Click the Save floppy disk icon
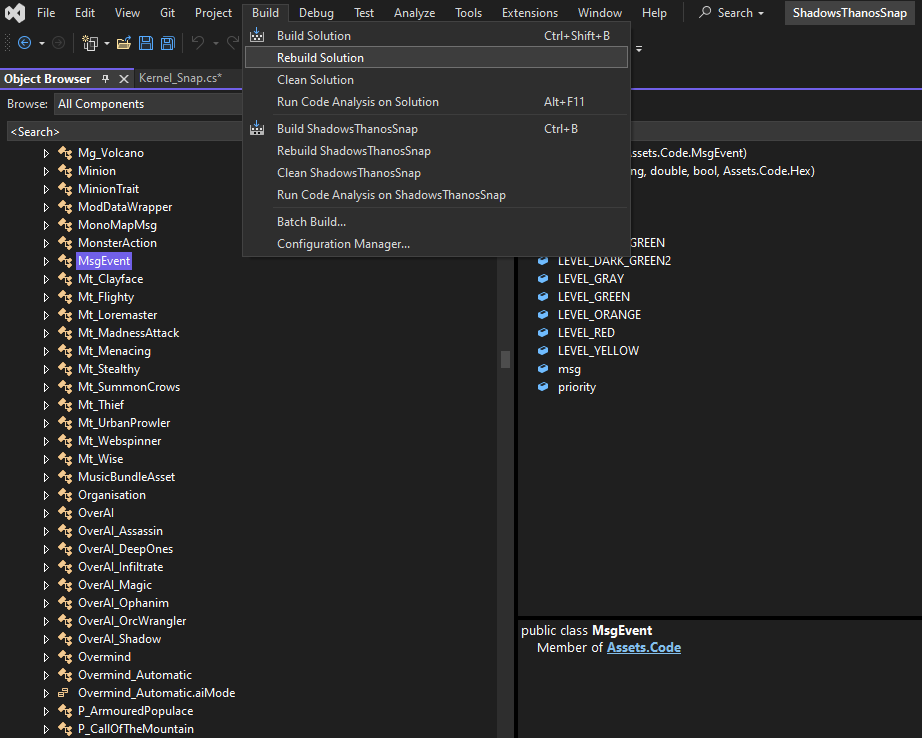The image size is (922, 738). click(146, 43)
